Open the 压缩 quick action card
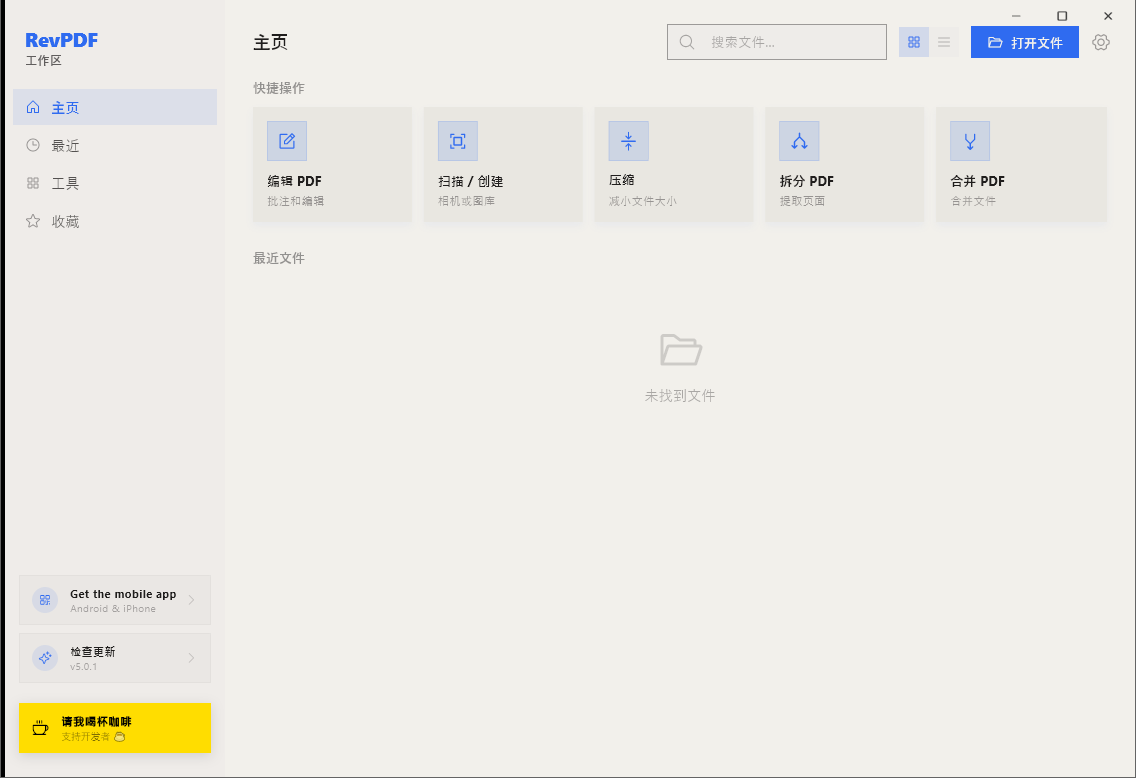This screenshot has height=778, width=1136. click(674, 164)
